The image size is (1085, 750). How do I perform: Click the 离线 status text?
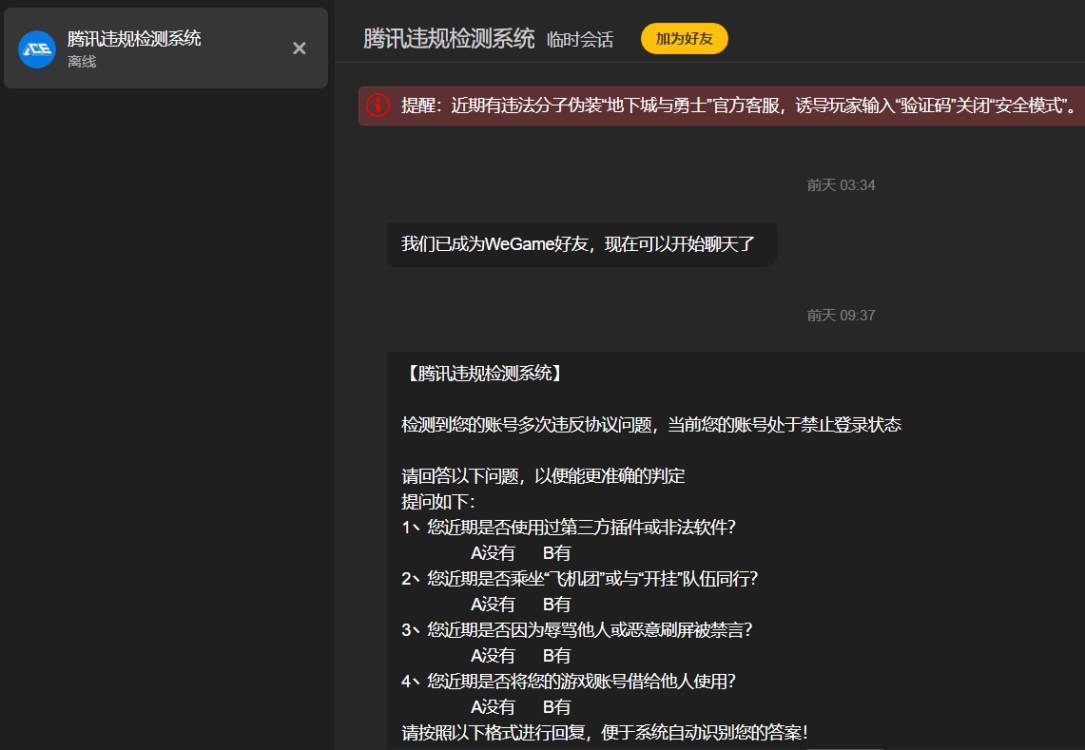(x=82, y=62)
